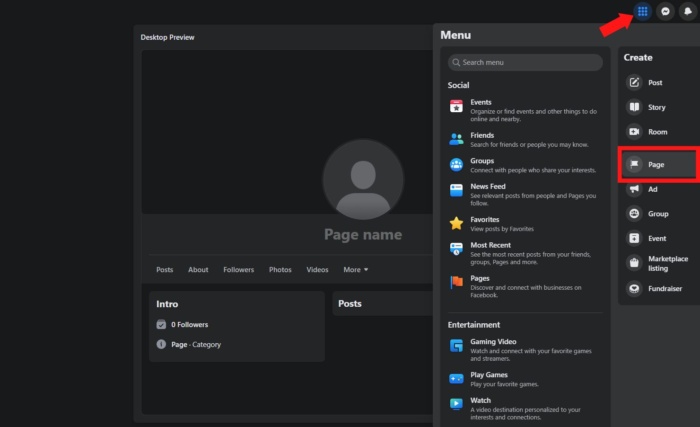700x427 pixels.
Task: Click the Event icon under Create
Action: point(634,238)
